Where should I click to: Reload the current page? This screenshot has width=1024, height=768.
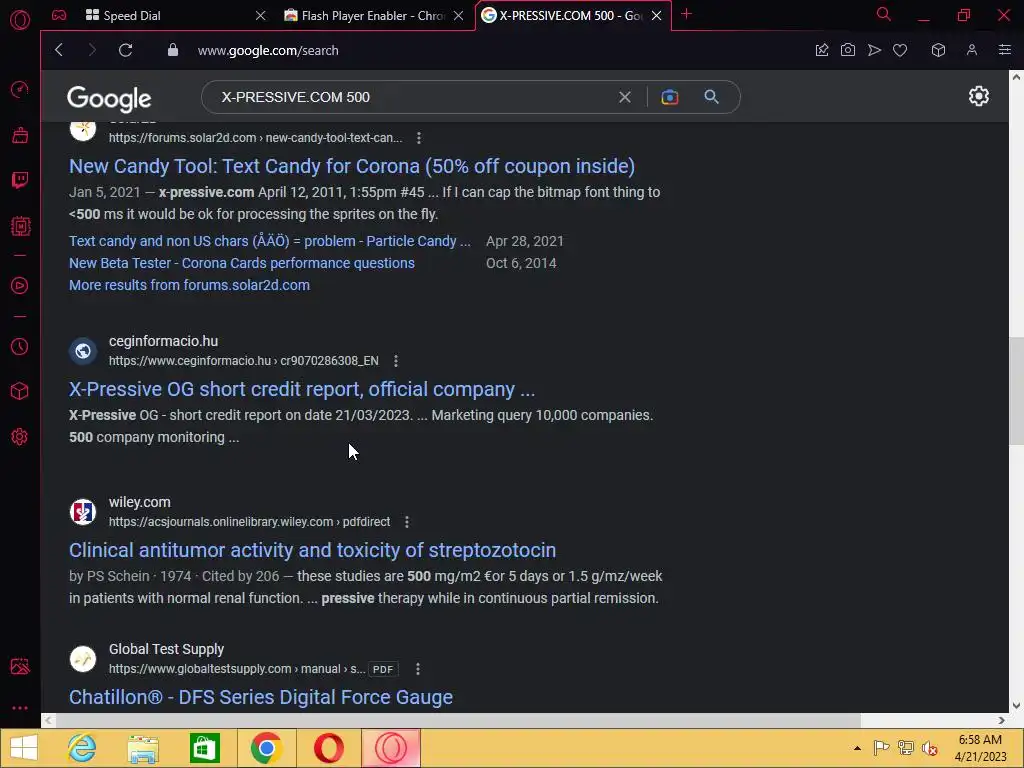125,50
